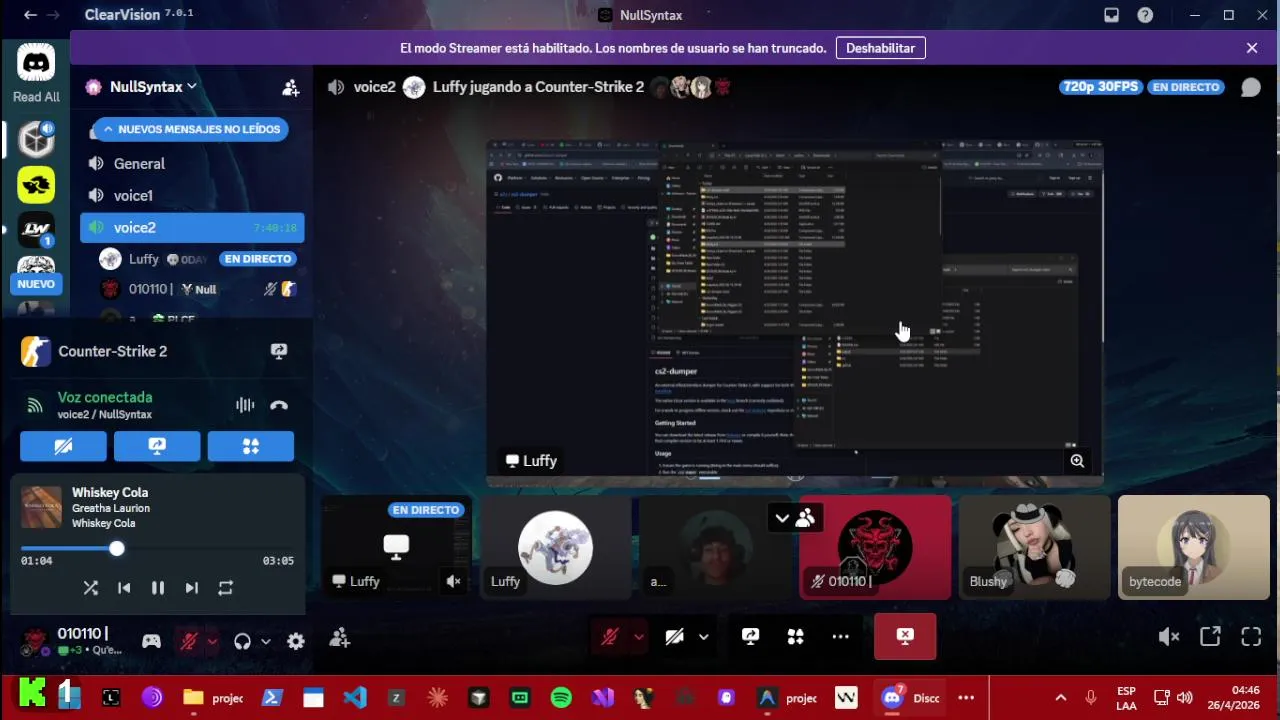This screenshot has height=720, width=1280.
Task: Invite friends icon on the call bar
Action: [340, 637]
